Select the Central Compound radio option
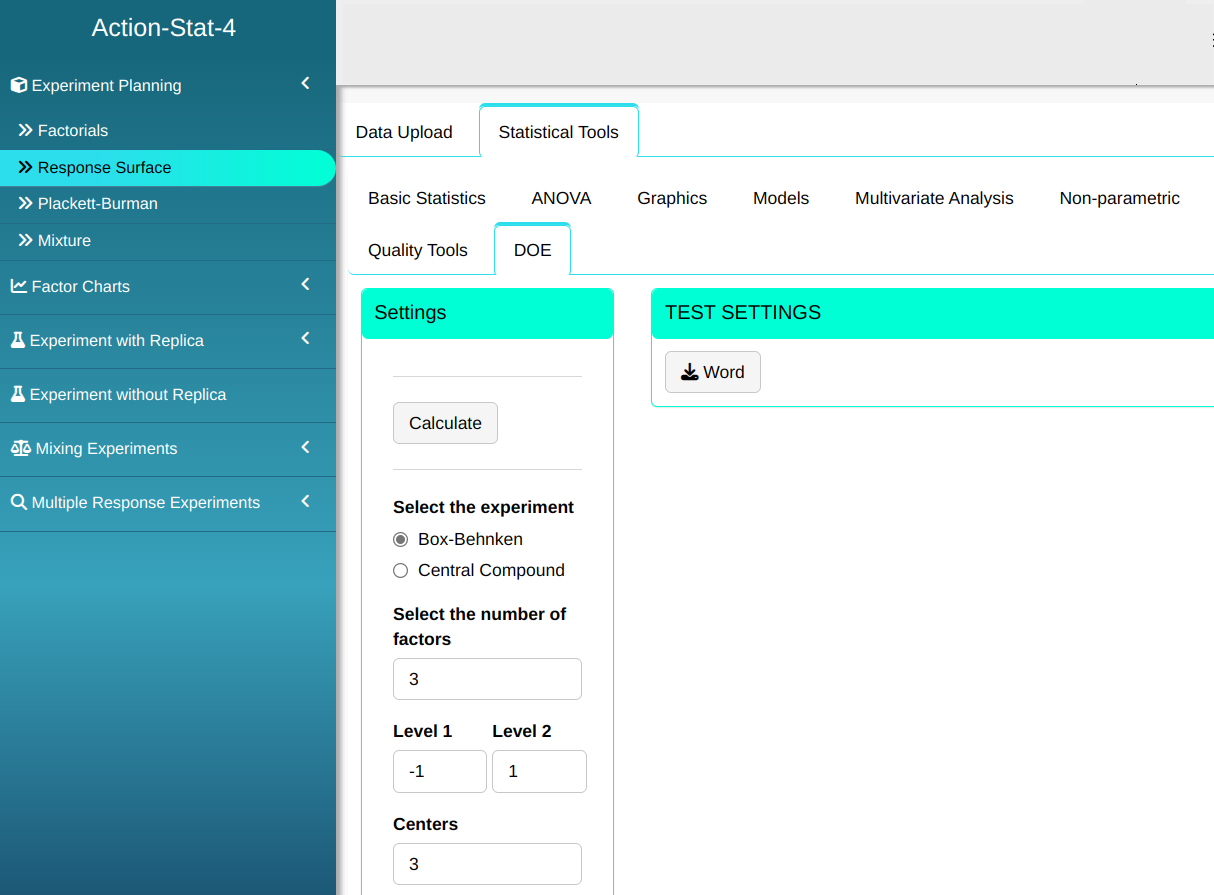The height and width of the screenshot is (895, 1214). tap(401, 570)
